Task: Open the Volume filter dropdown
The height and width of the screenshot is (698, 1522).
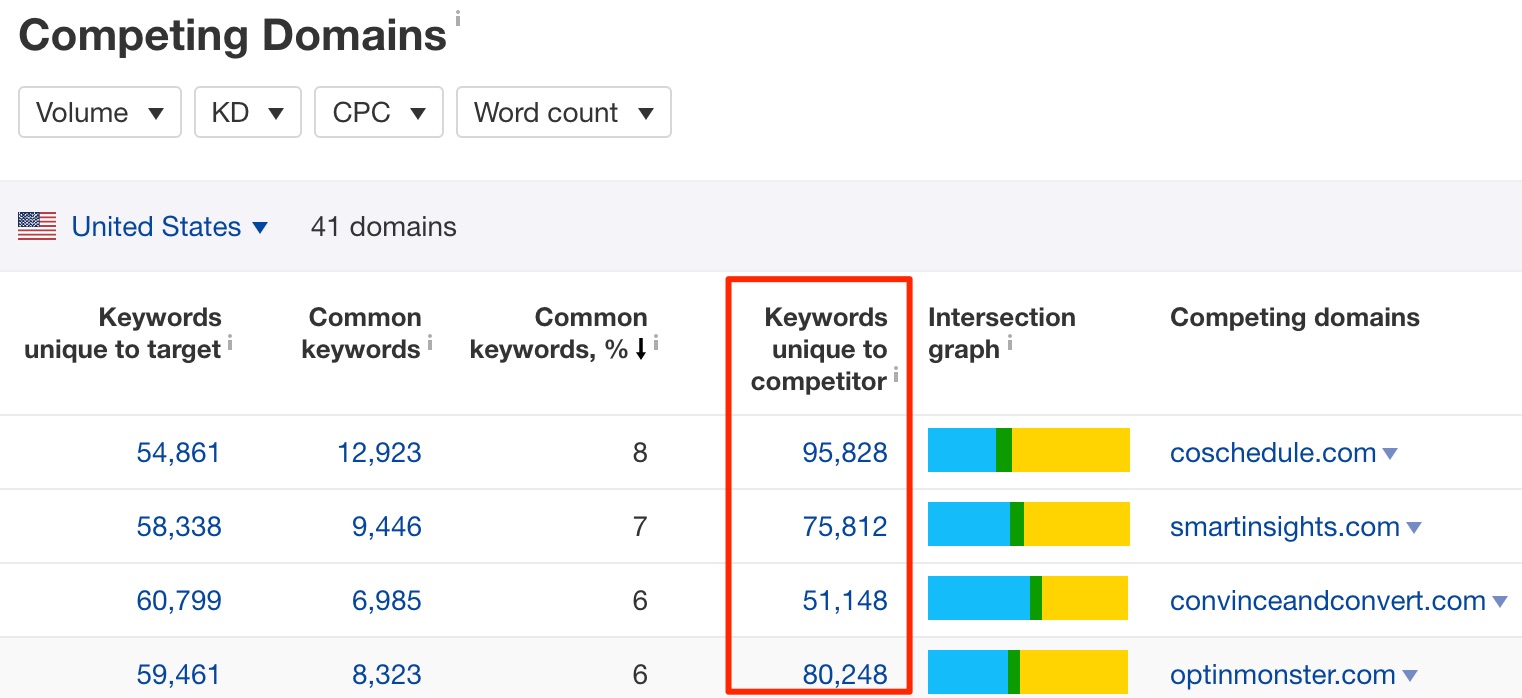Action: [99, 112]
